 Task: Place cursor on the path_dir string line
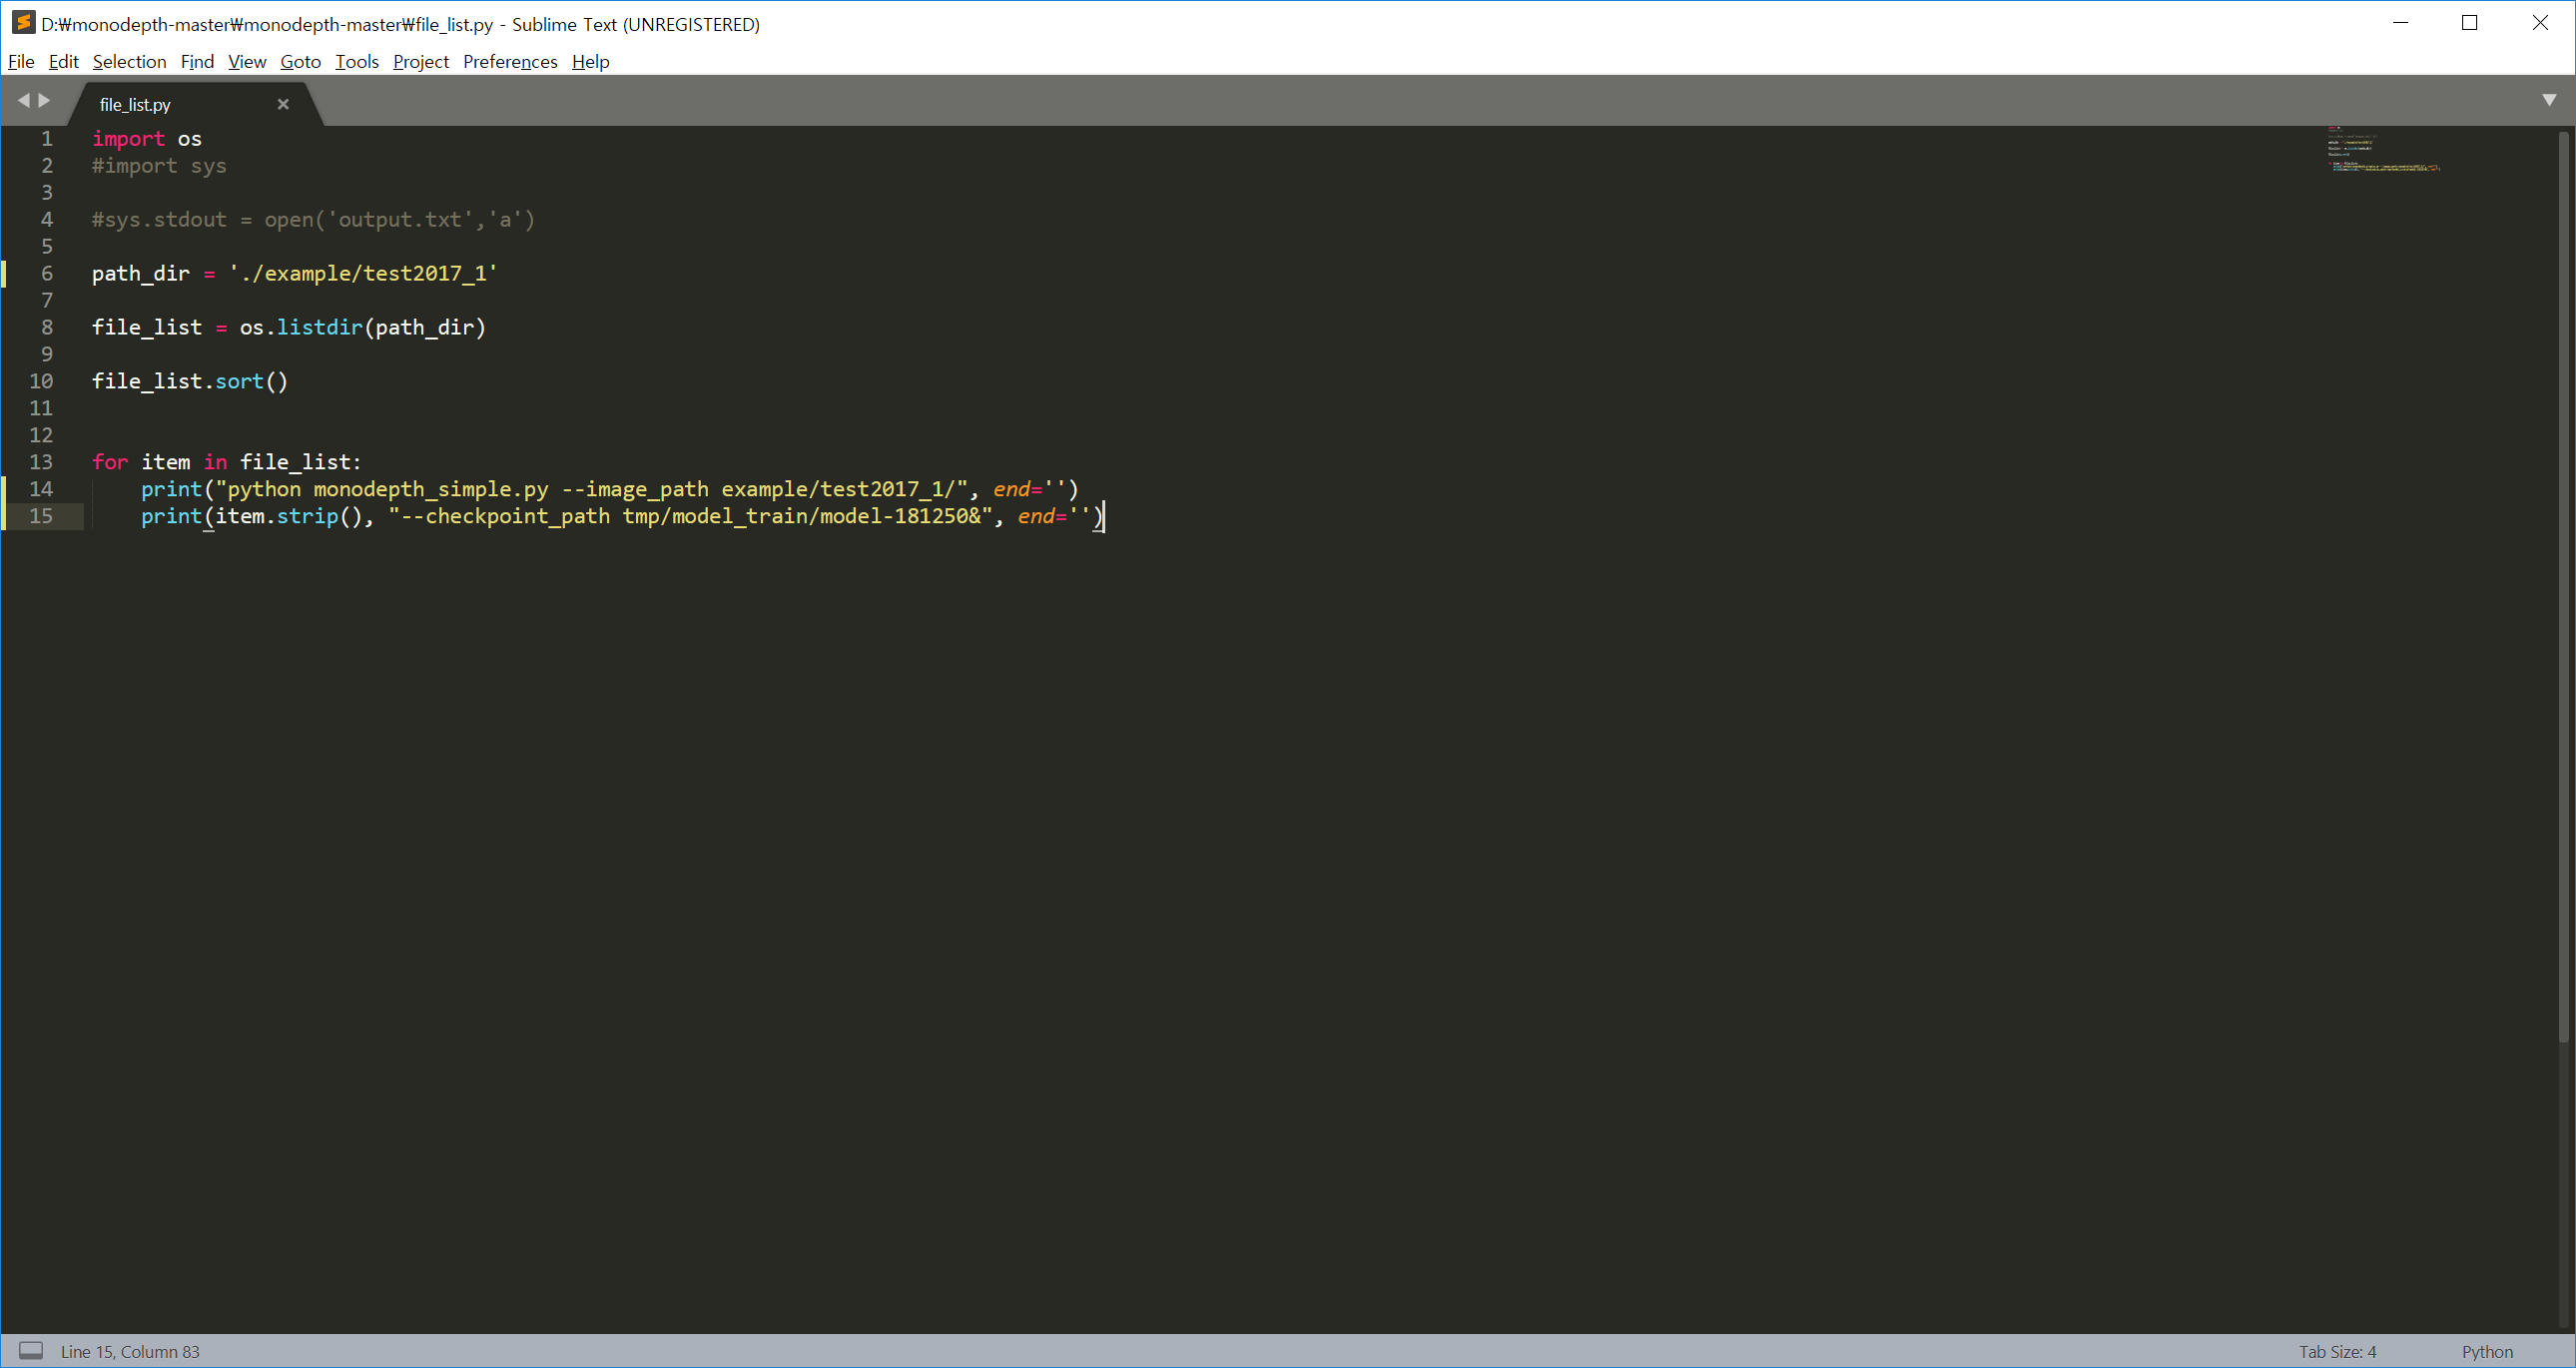(x=362, y=273)
